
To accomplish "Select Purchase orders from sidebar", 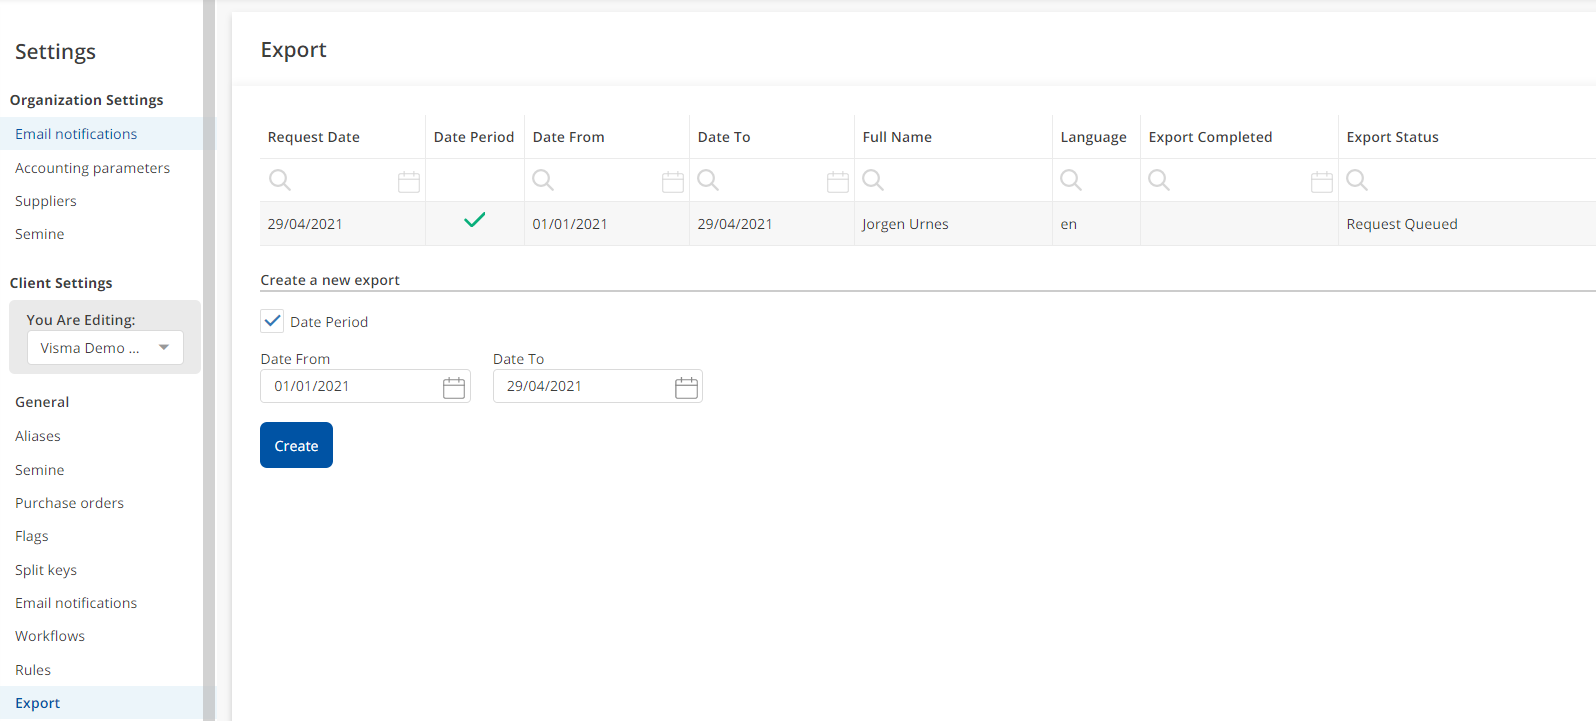I will 69,503.
